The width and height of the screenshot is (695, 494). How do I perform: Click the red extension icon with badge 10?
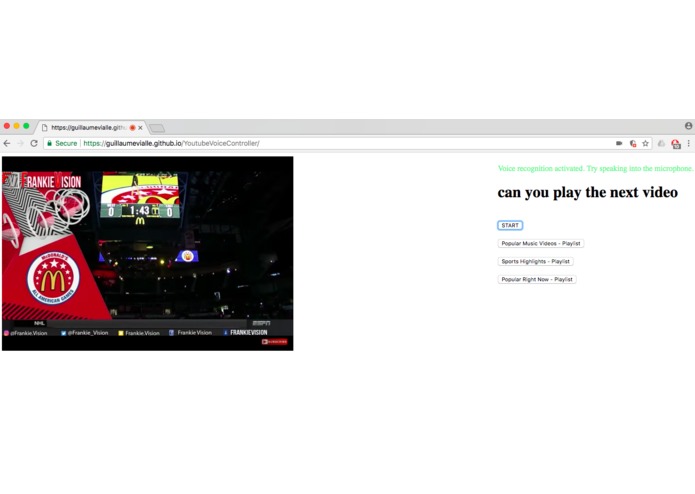click(675, 144)
